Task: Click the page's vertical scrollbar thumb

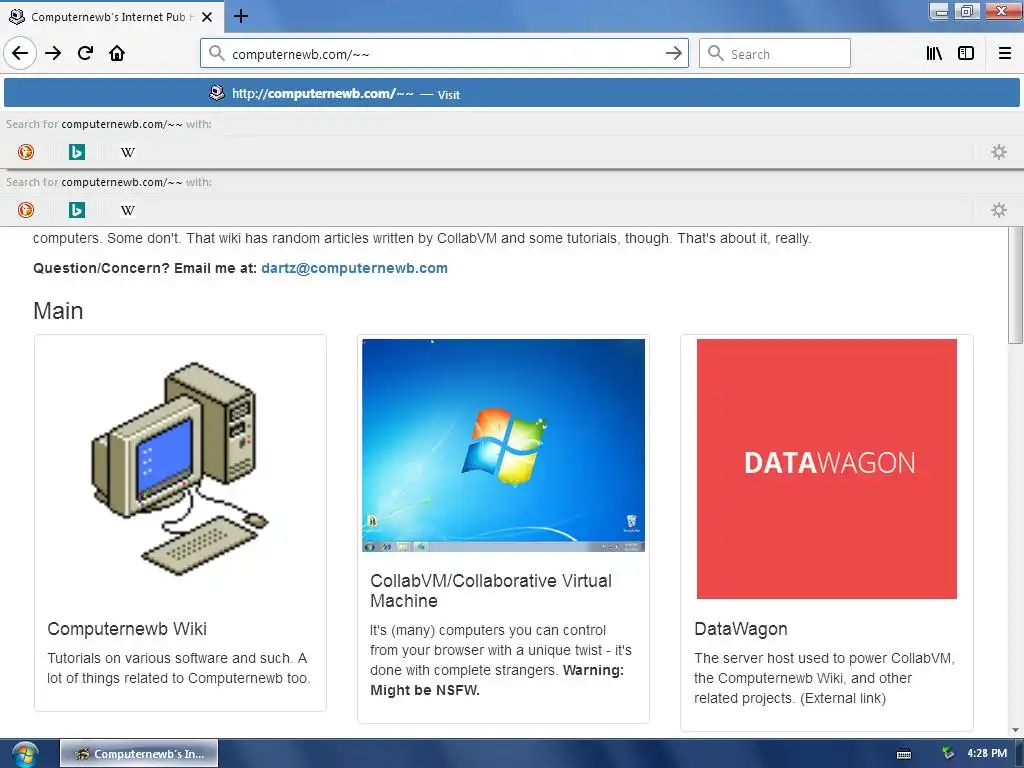Action: [1016, 285]
